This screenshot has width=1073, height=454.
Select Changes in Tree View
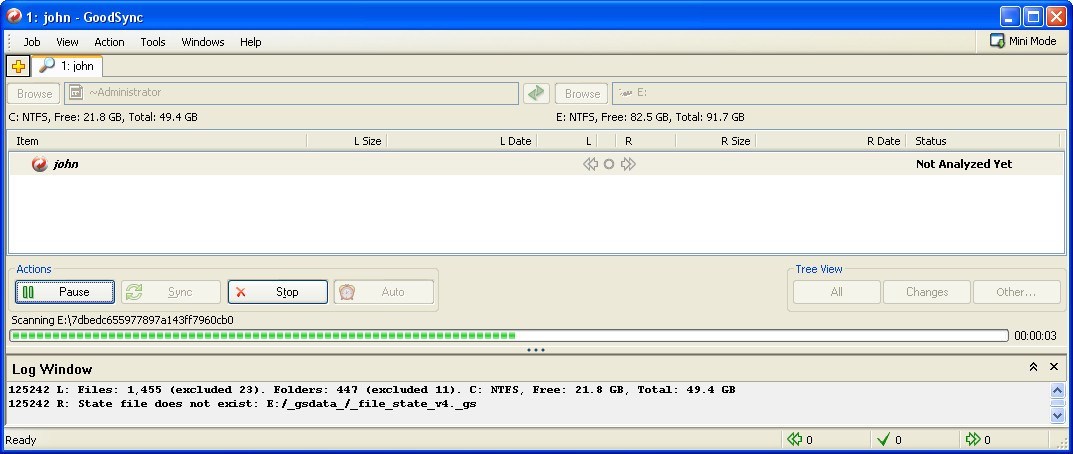point(927,292)
